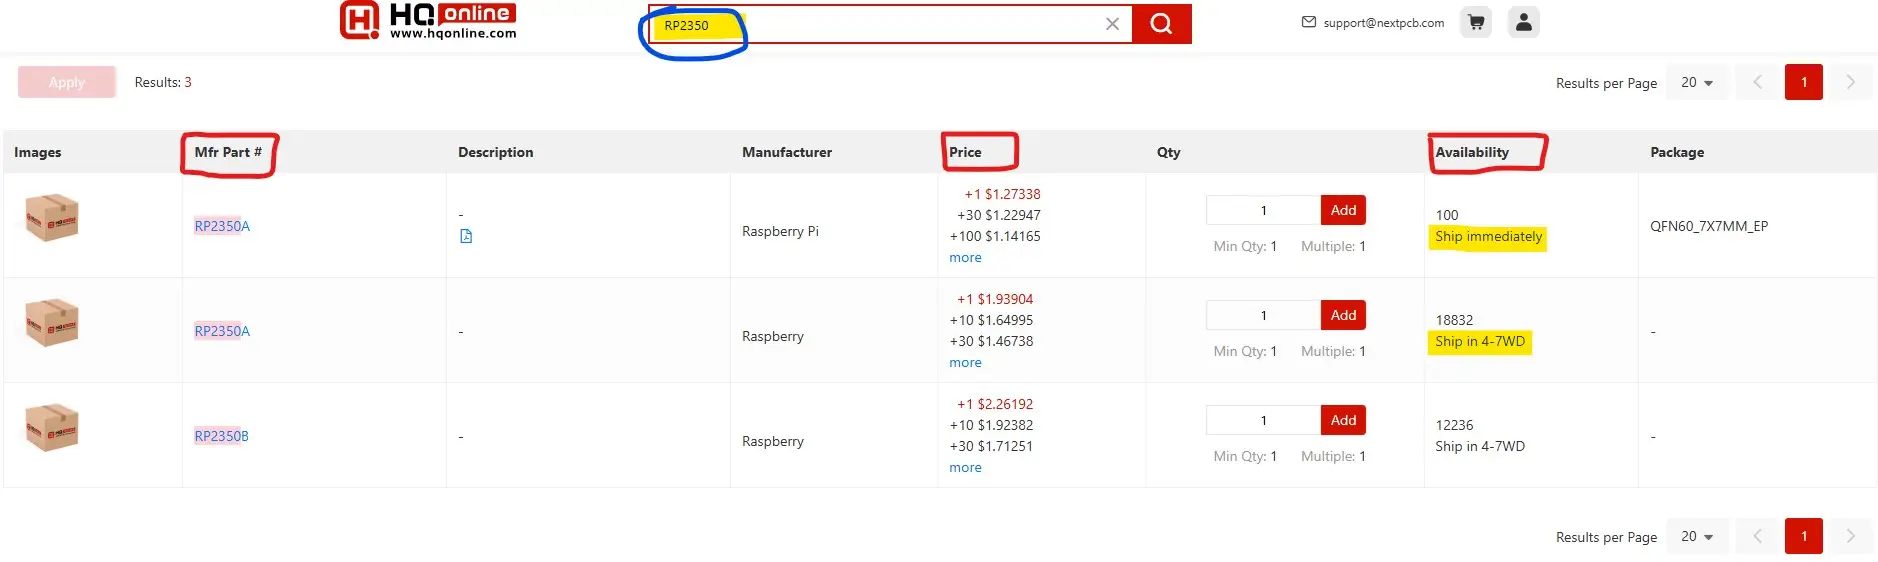The width and height of the screenshot is (1878, 562).
Task: Click the Results: 3 count text
Action: click(163, 82)
